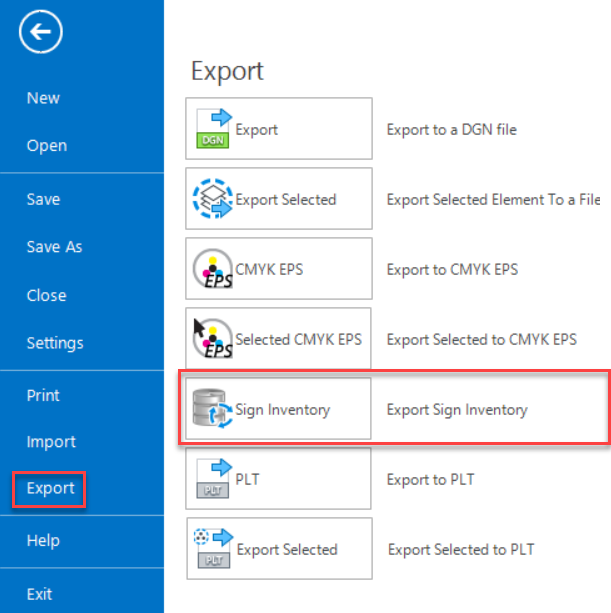611x613 pixels.
Task: Click the Sign Inventory database icon
Action: click(x=213, y=409)
